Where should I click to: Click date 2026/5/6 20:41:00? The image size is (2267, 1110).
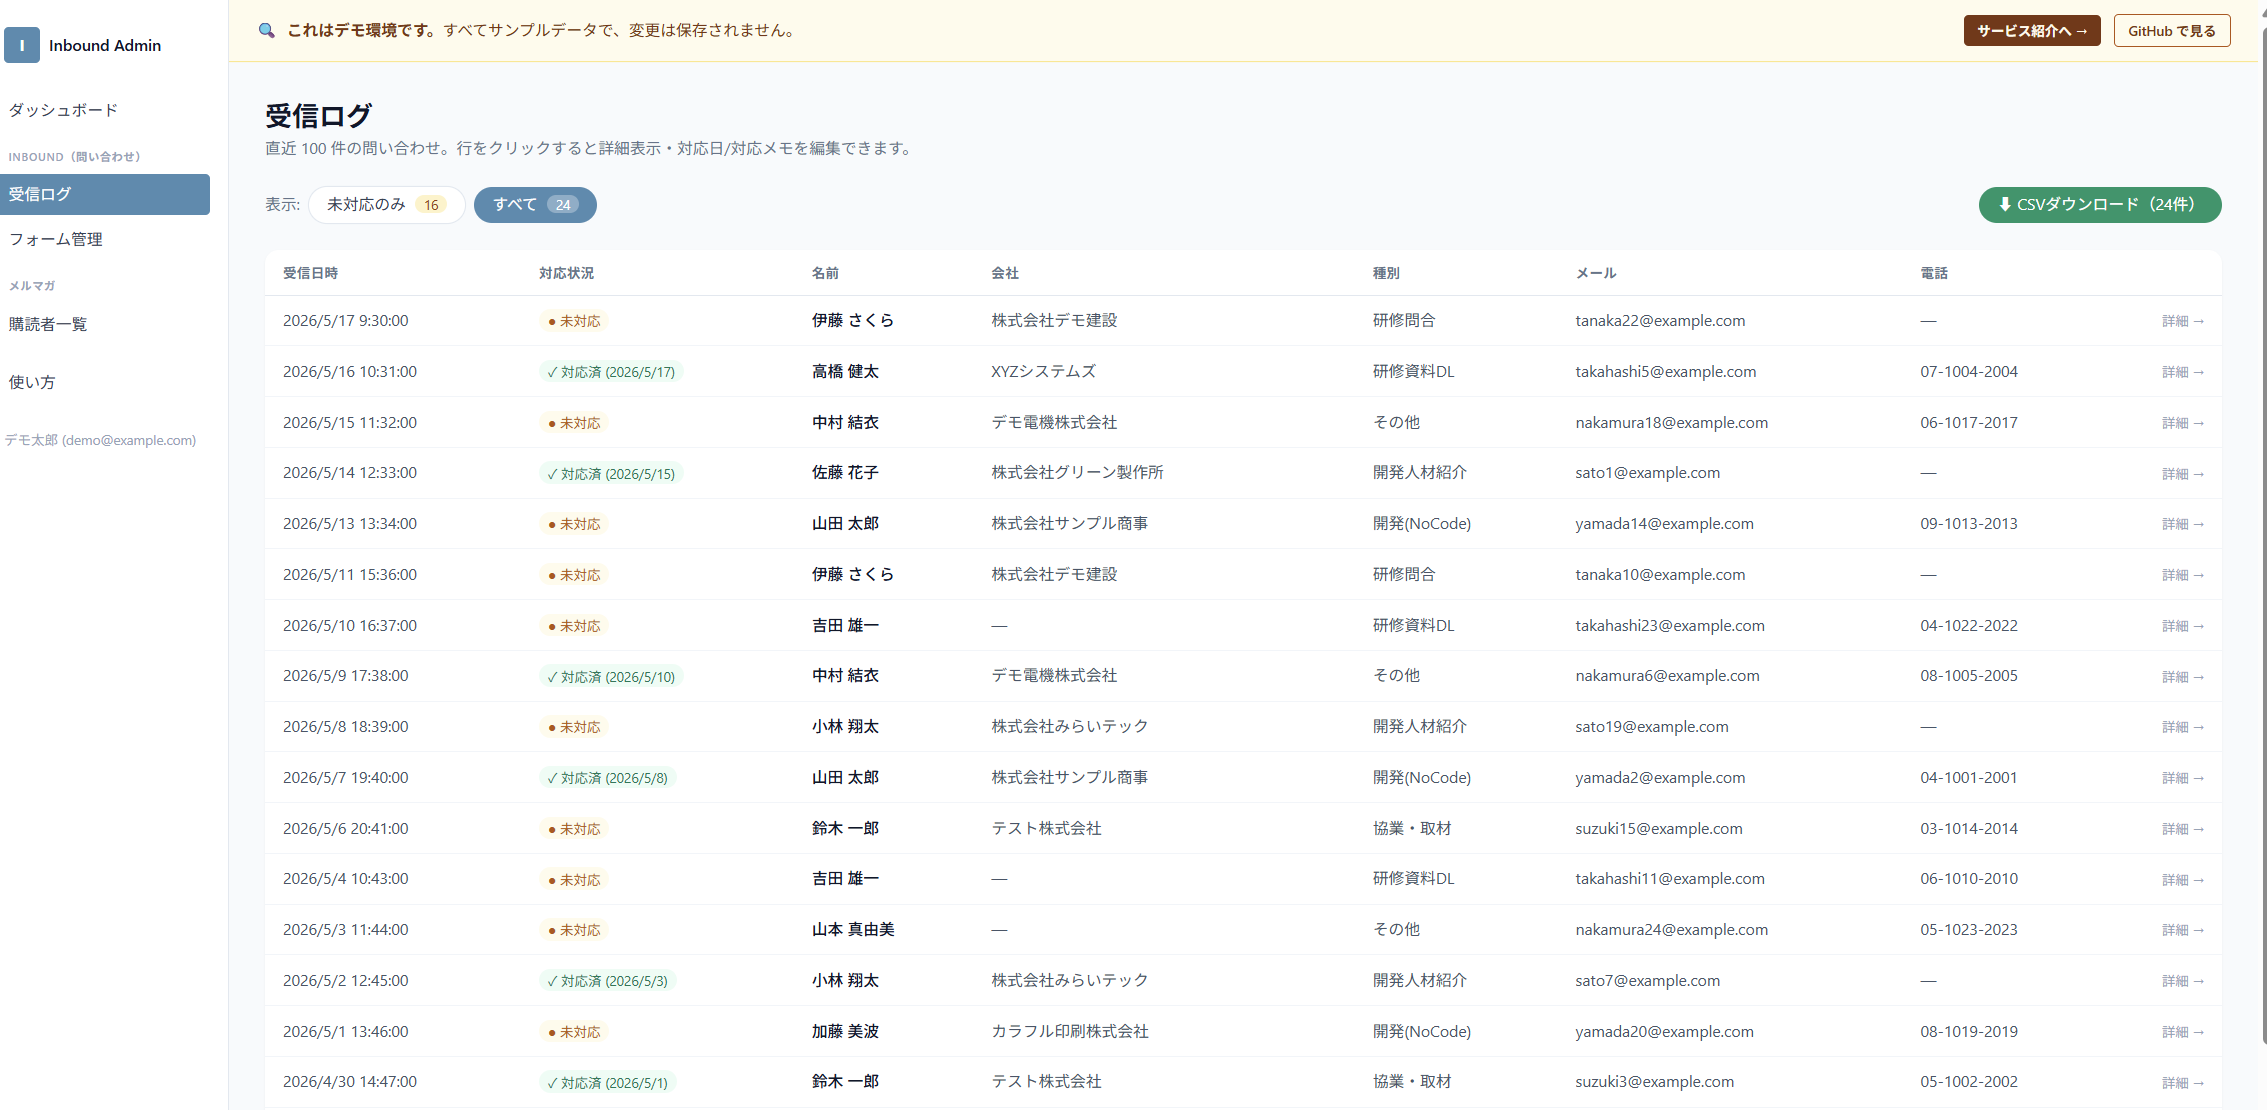click(346, 829)
